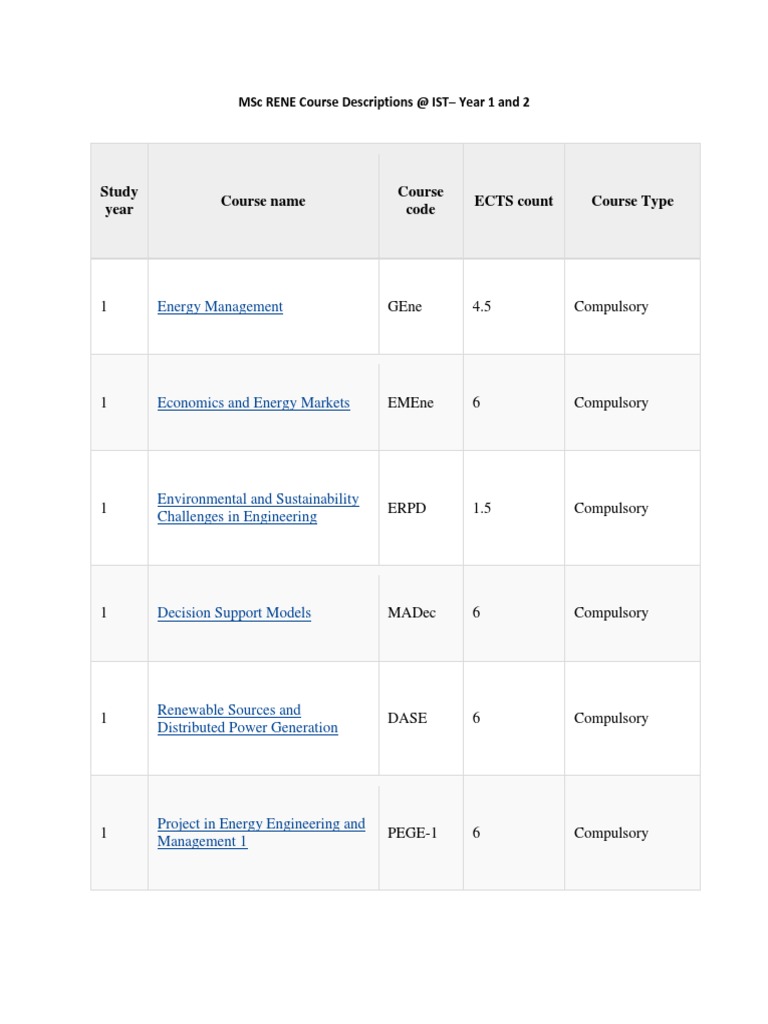Image resolution: width=768 pixels, height=1024 pixels.
Task: Click the Study year column header
Action: (119, 201)
